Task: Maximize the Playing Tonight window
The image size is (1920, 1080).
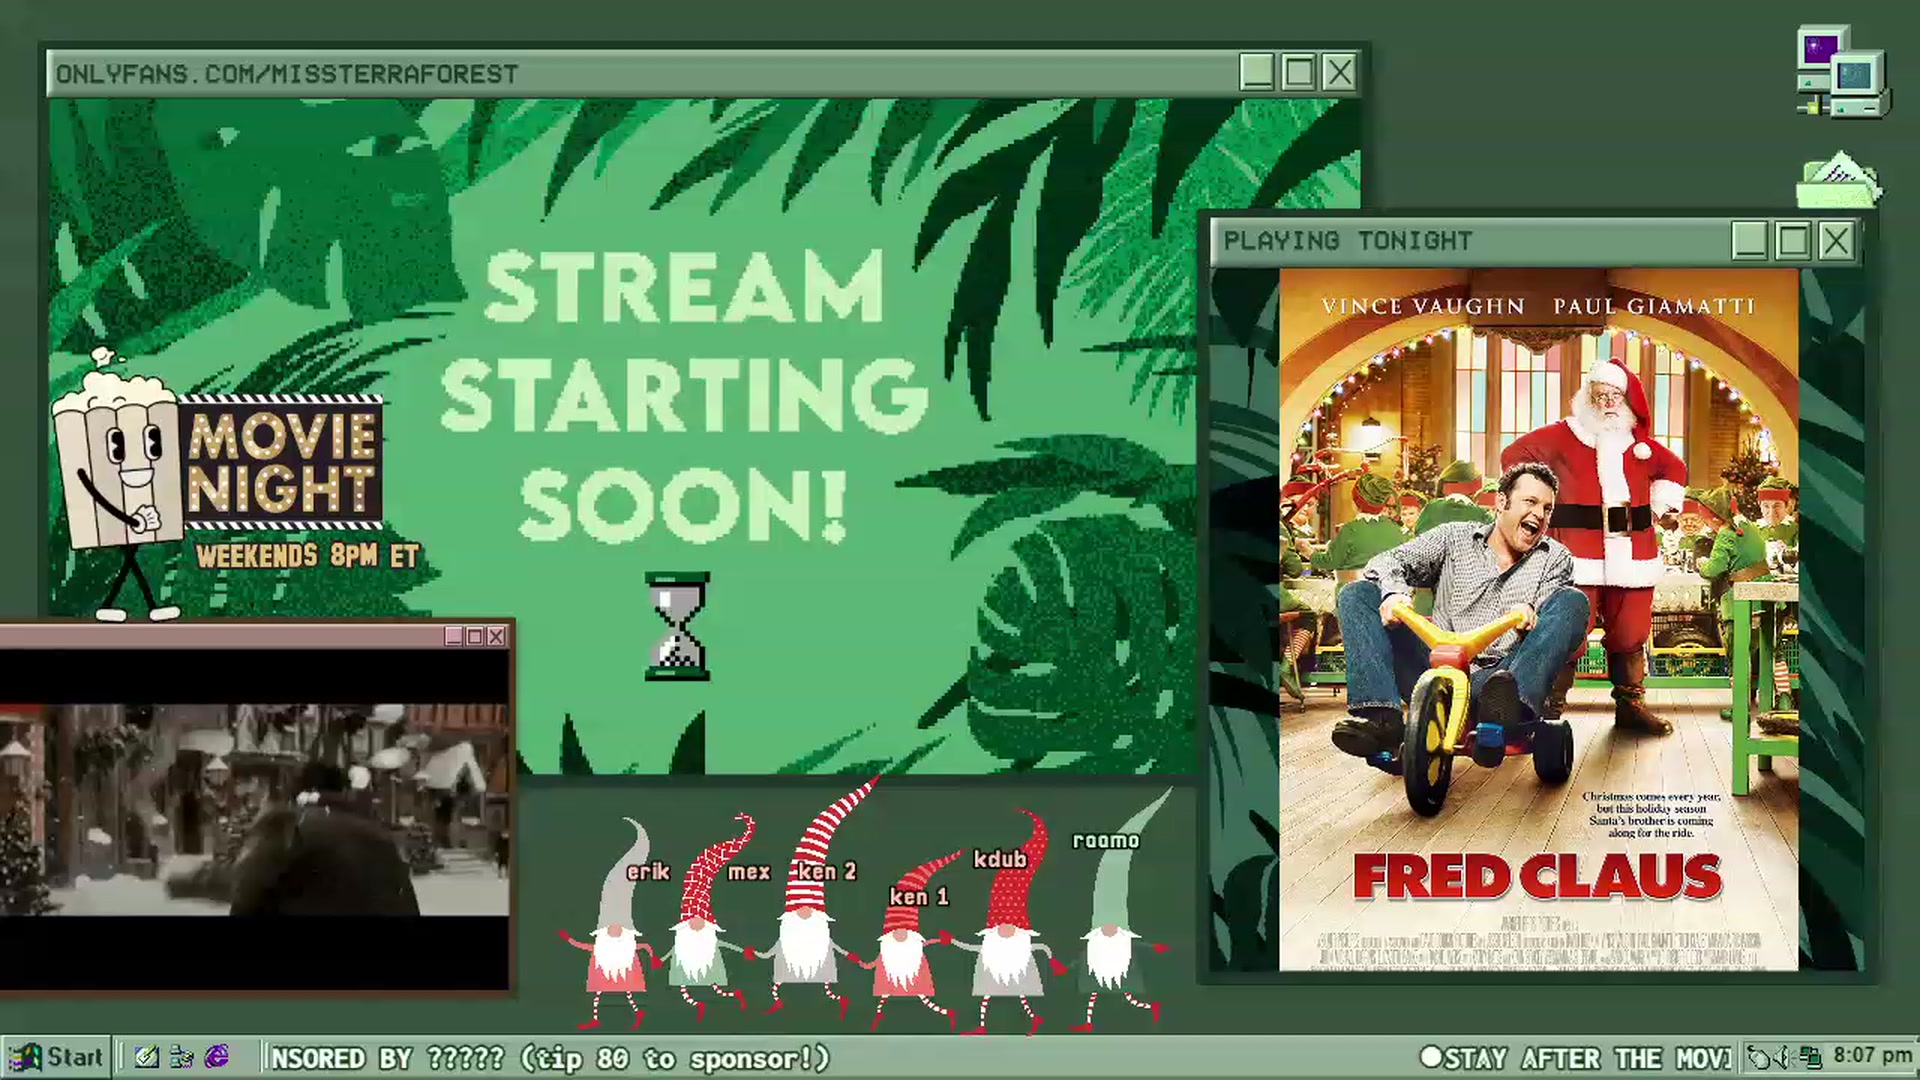Action: [x=1793, y=241]
